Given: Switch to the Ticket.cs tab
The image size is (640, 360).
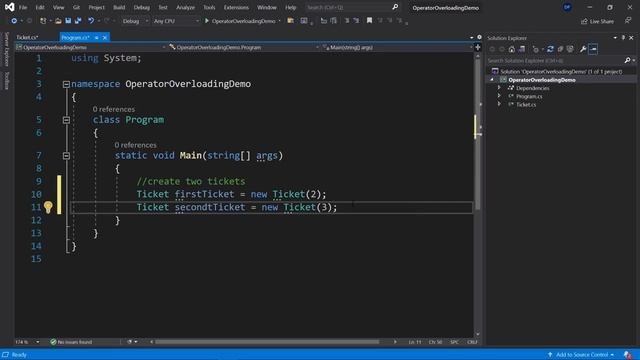Looking at the screenshot, I should coord(27,38).
